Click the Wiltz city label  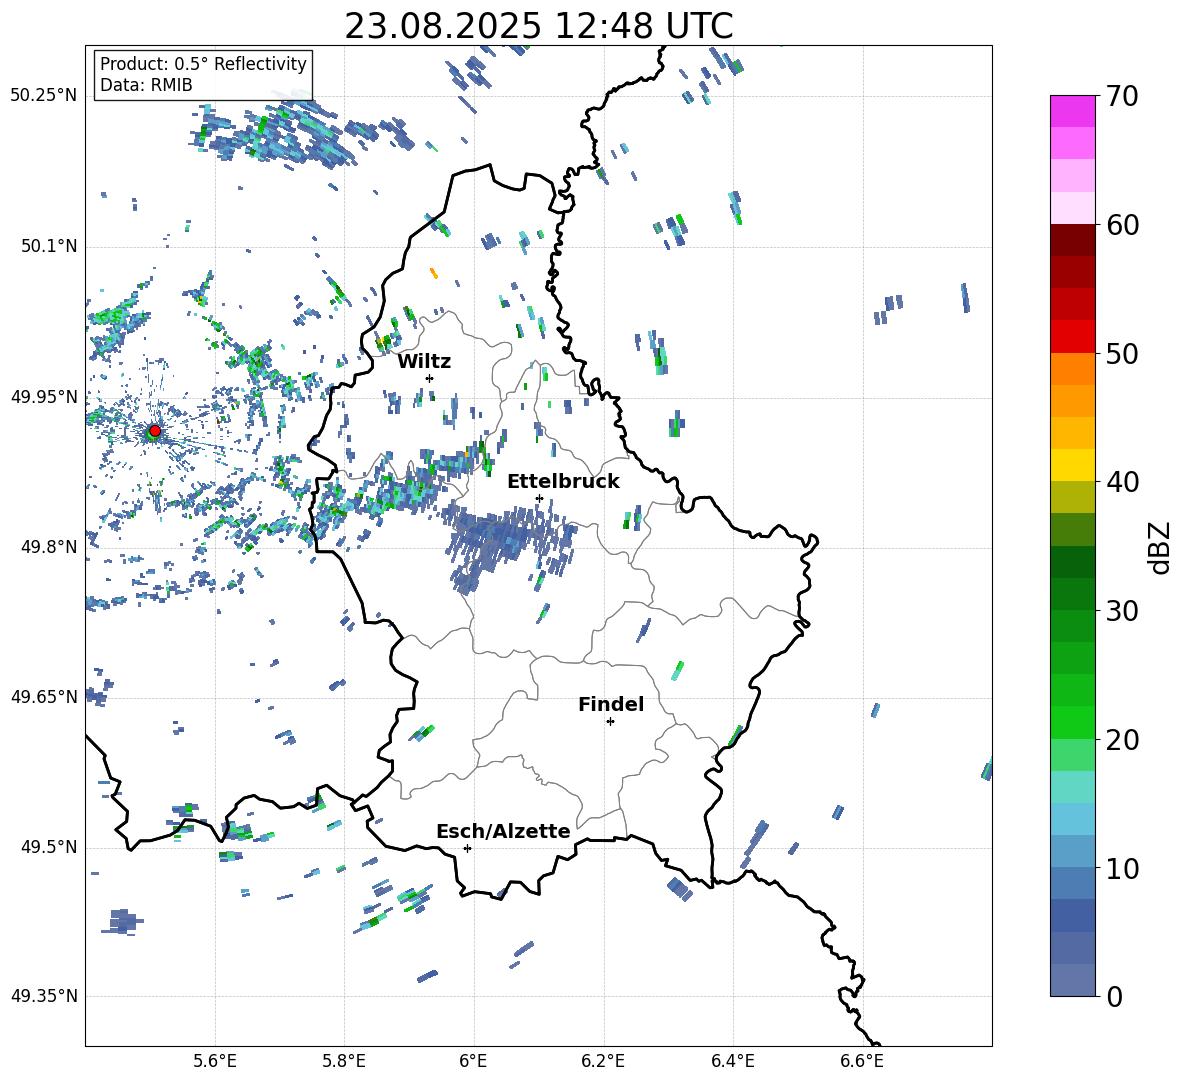[x=424, y=362]
